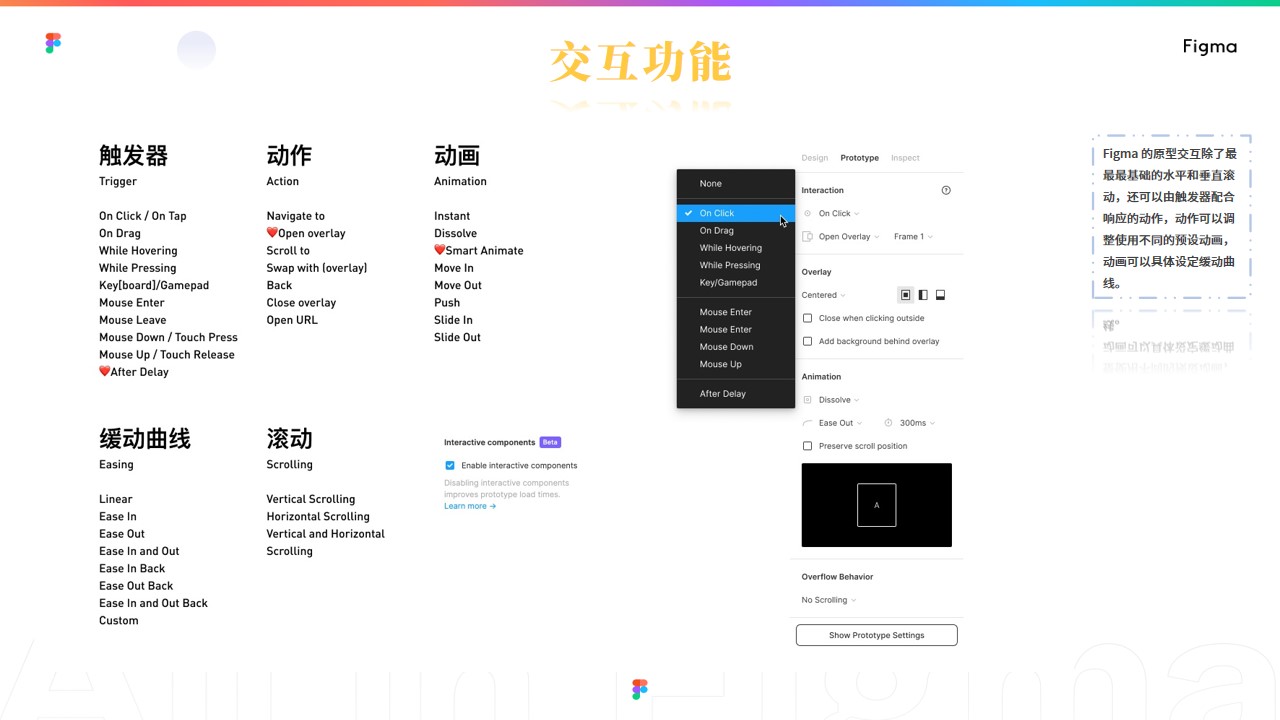Click the help icon beside Interaction
The width and height of the screenshot is (1280, 720).
coord(946,190)
